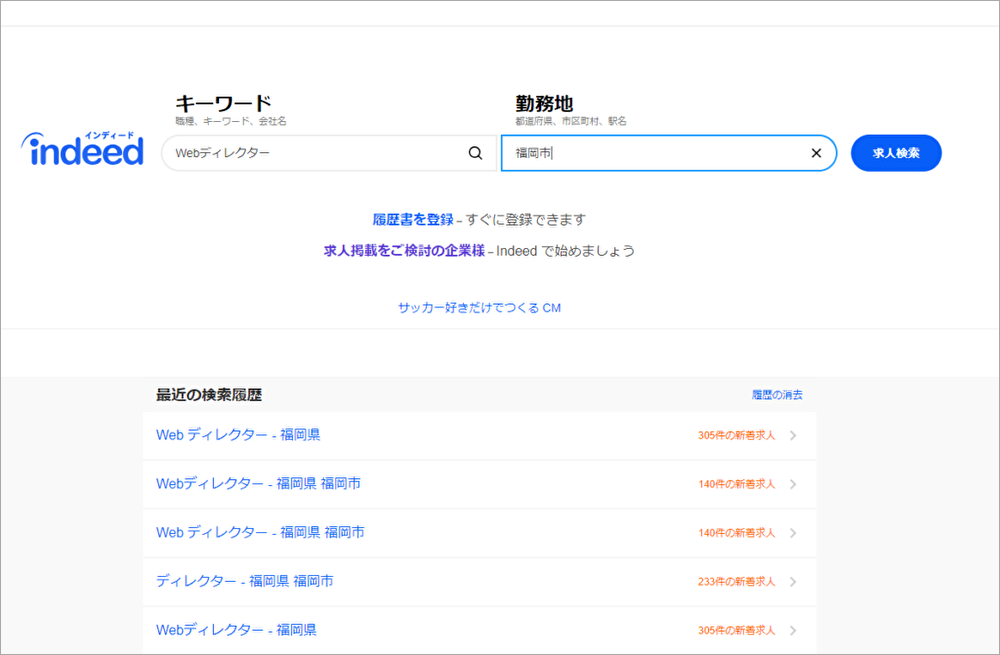Click the Indeed logo
The height and width of the screenshot is (655, 1000).
pyautogui.click(x=82, y=149)
